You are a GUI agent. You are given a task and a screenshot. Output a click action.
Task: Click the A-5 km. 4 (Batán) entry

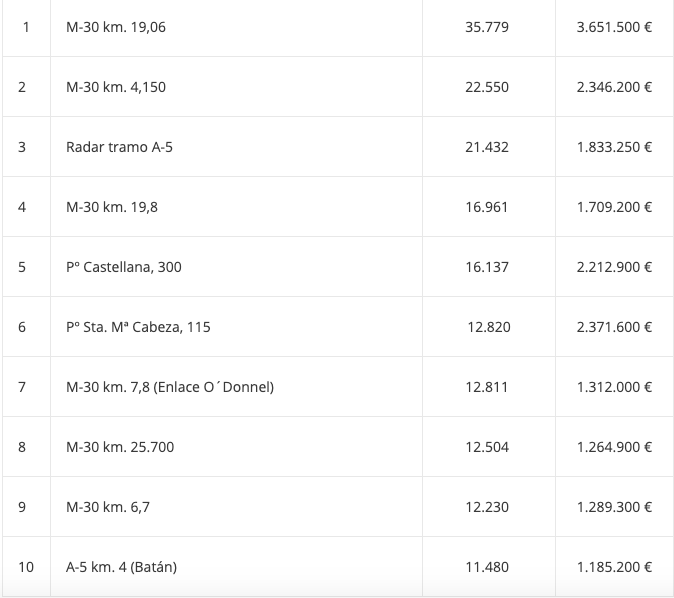click(x=121, y=567)
